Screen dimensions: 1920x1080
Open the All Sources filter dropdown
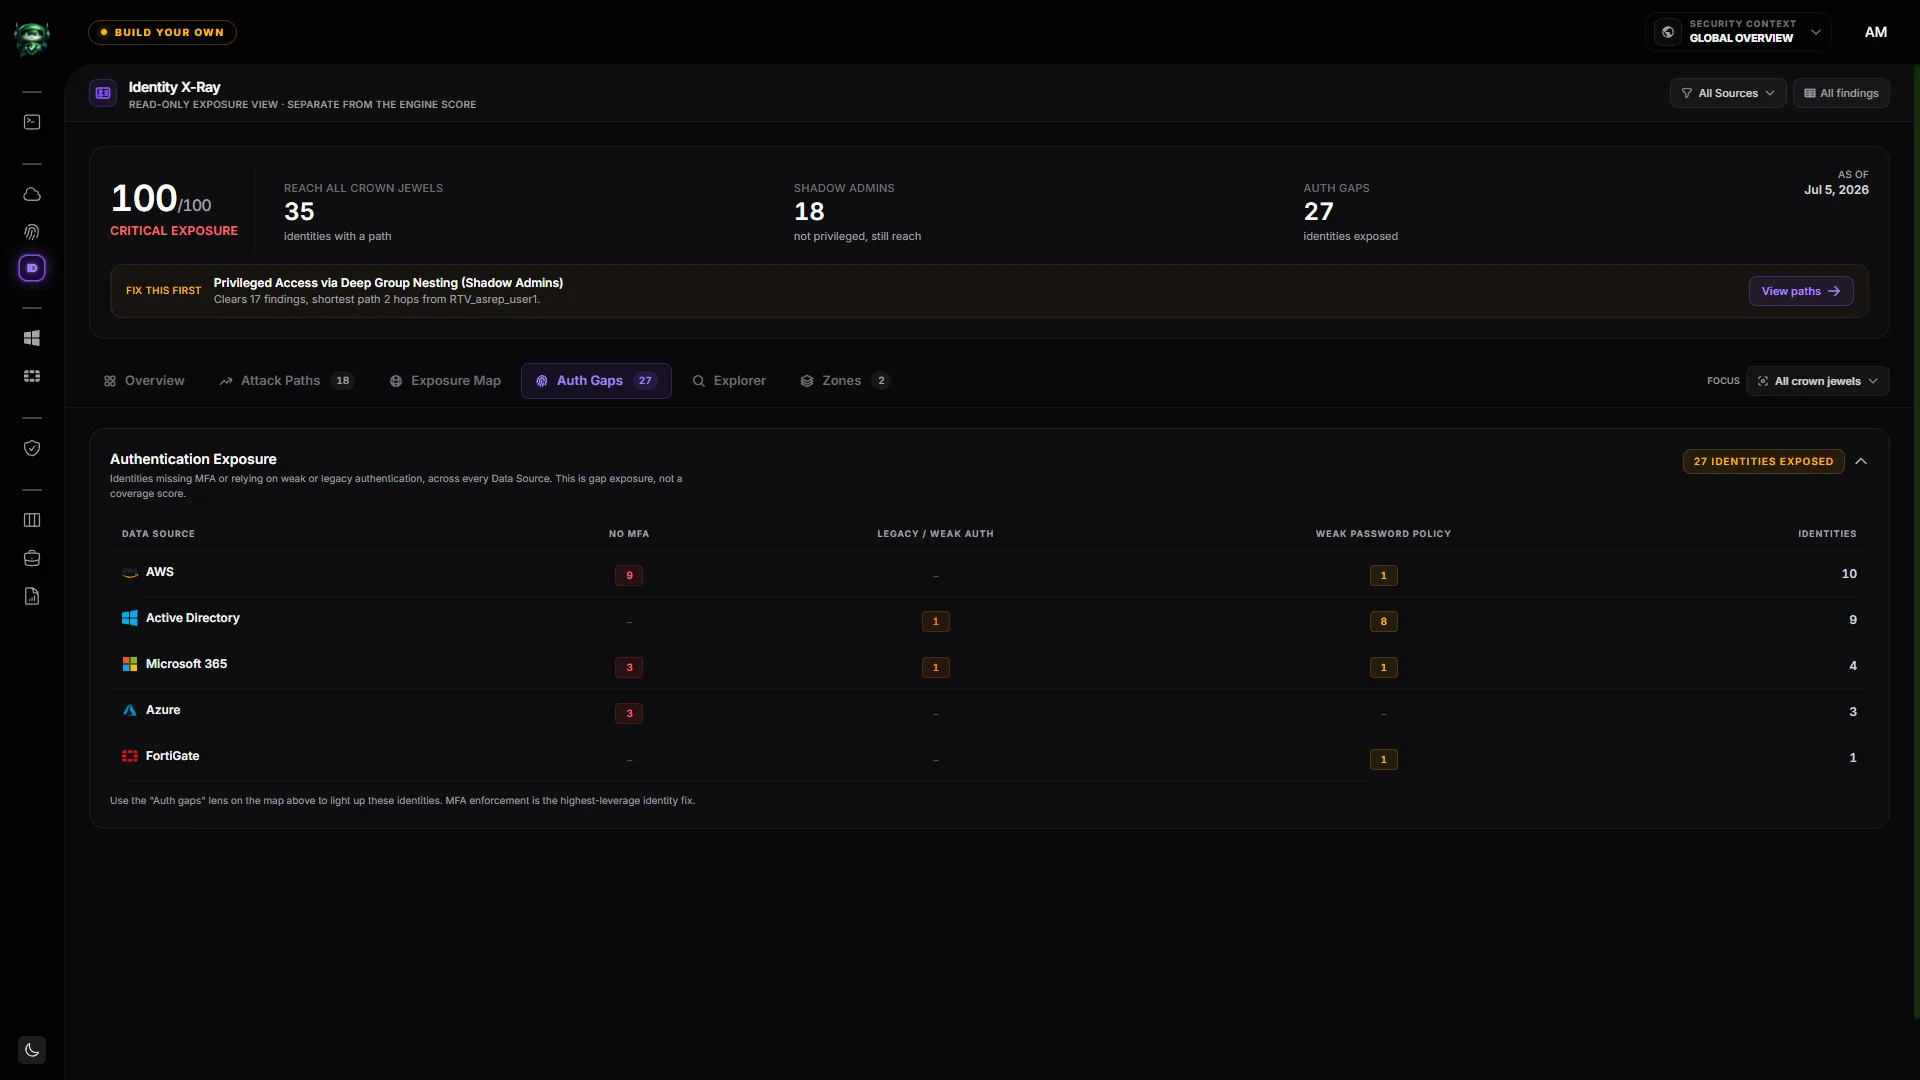1728,93
